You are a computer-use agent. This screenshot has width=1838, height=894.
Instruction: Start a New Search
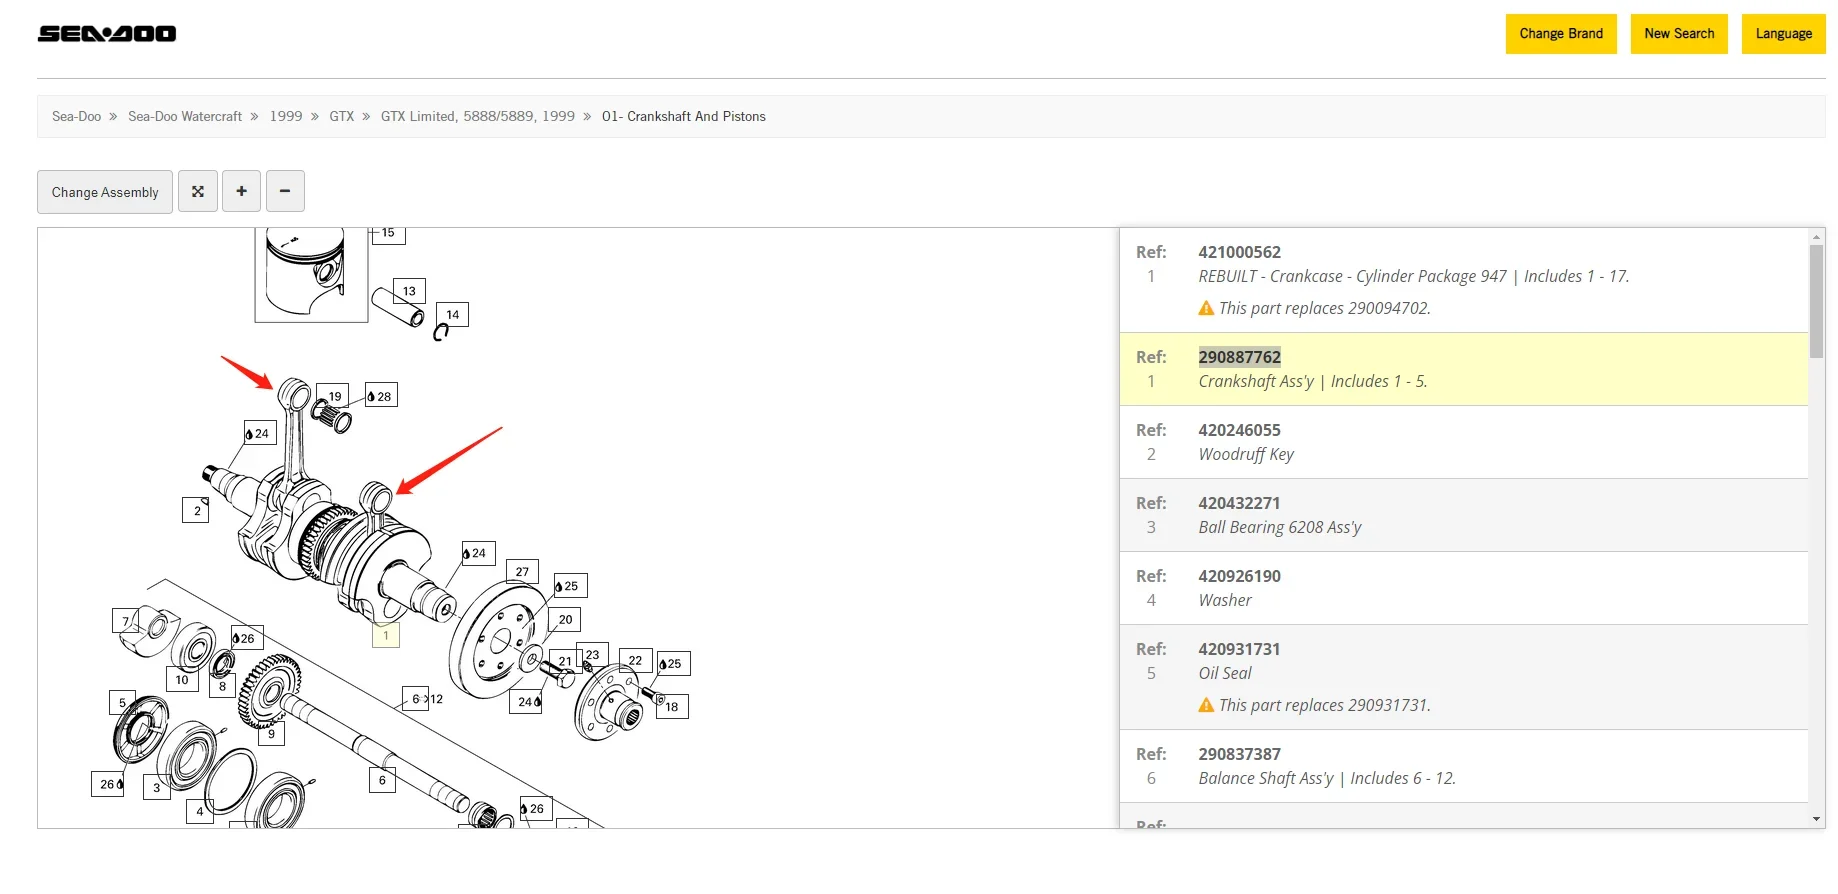(1679, 34)
